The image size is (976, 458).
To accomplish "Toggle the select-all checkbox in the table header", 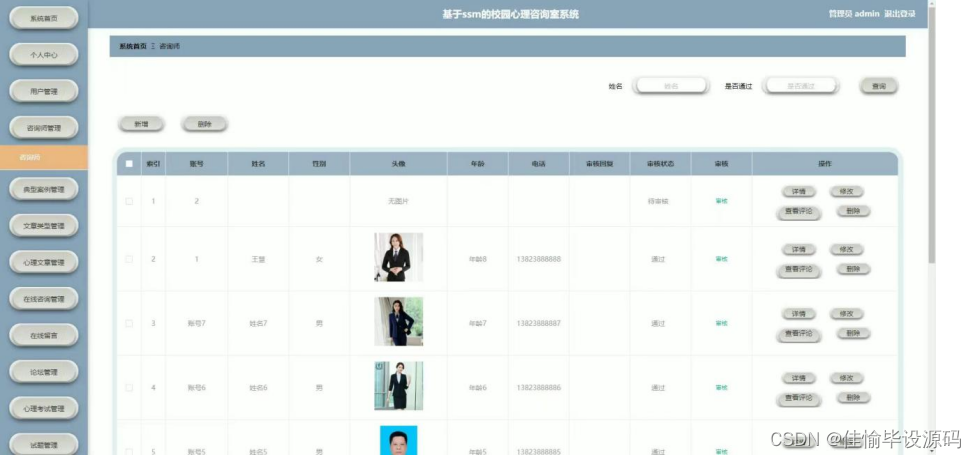I will [129, 164].
